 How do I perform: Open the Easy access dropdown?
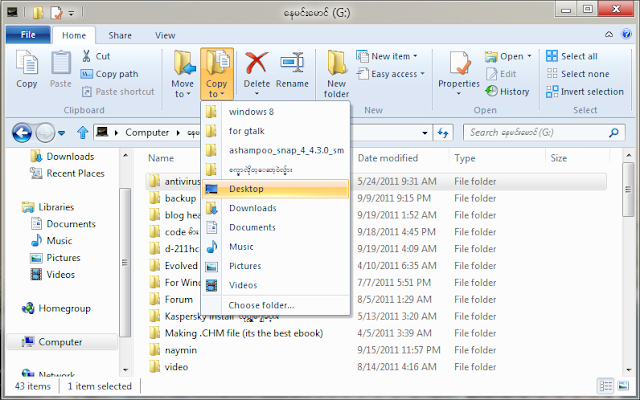click(x=391, y=74)
